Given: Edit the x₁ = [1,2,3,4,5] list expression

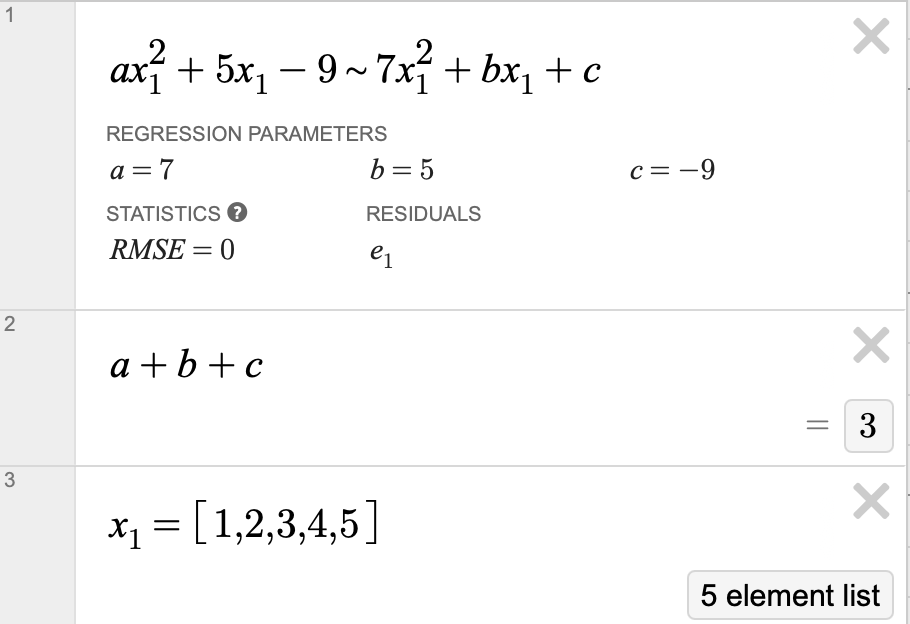Looking at the screenshot, I should click(244, 524).
